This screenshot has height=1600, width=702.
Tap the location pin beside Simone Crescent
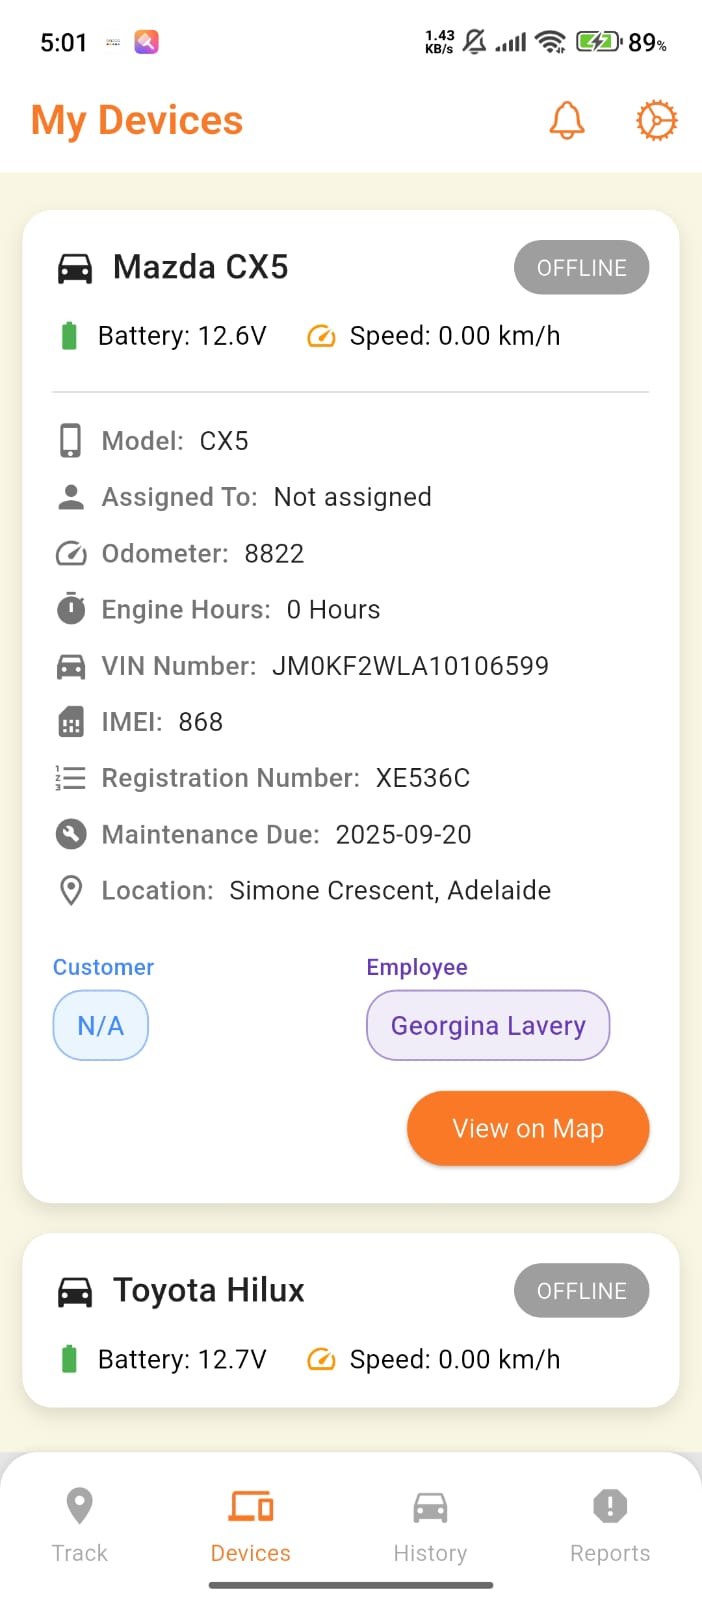point(70,890)
